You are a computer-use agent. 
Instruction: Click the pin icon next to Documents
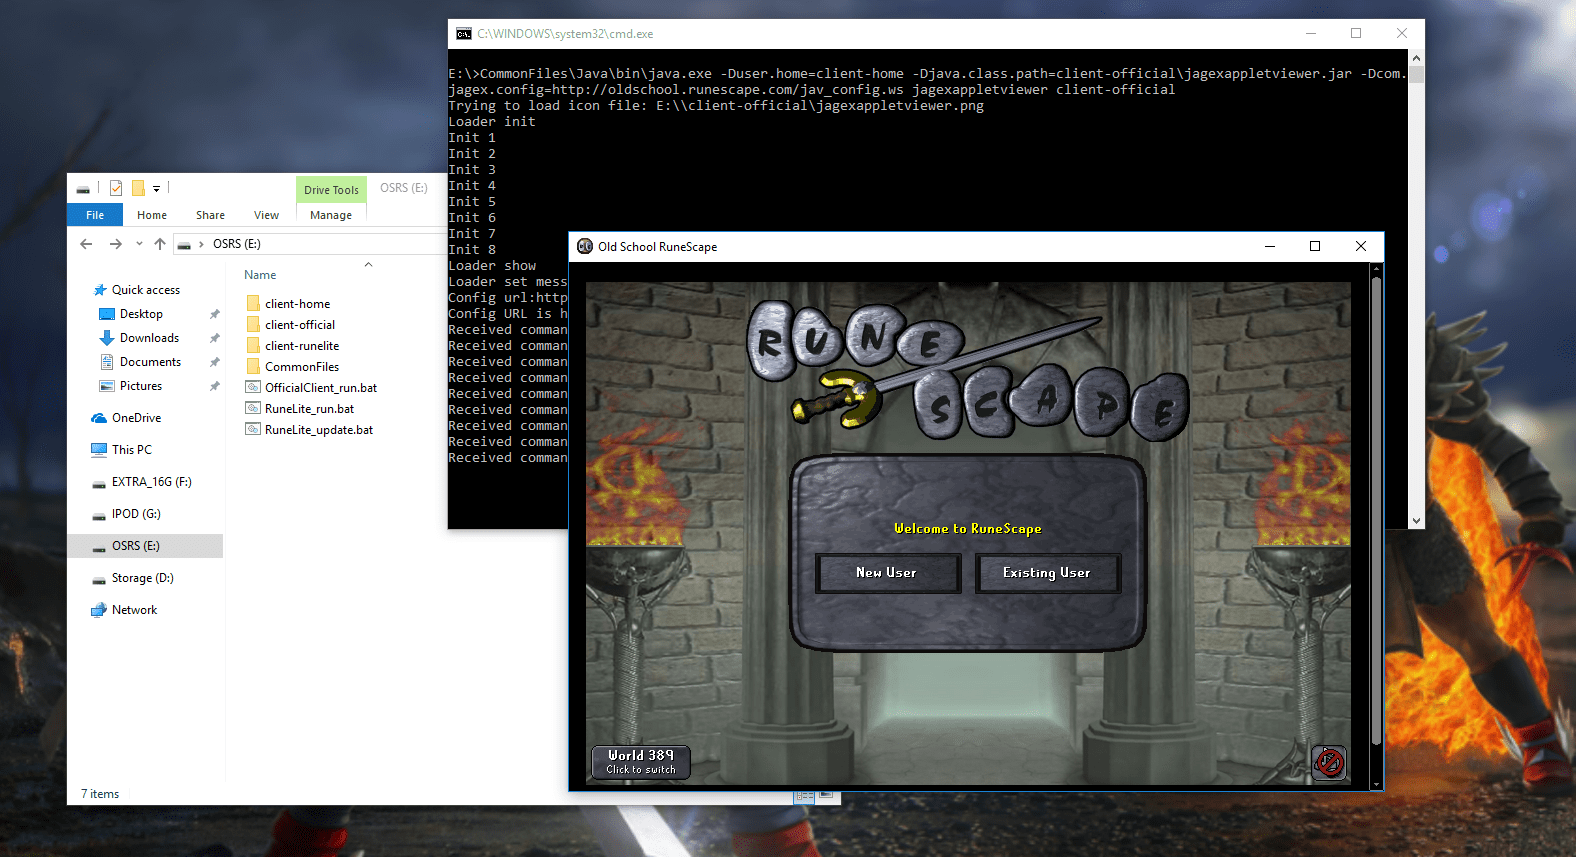tap(214, 362)
